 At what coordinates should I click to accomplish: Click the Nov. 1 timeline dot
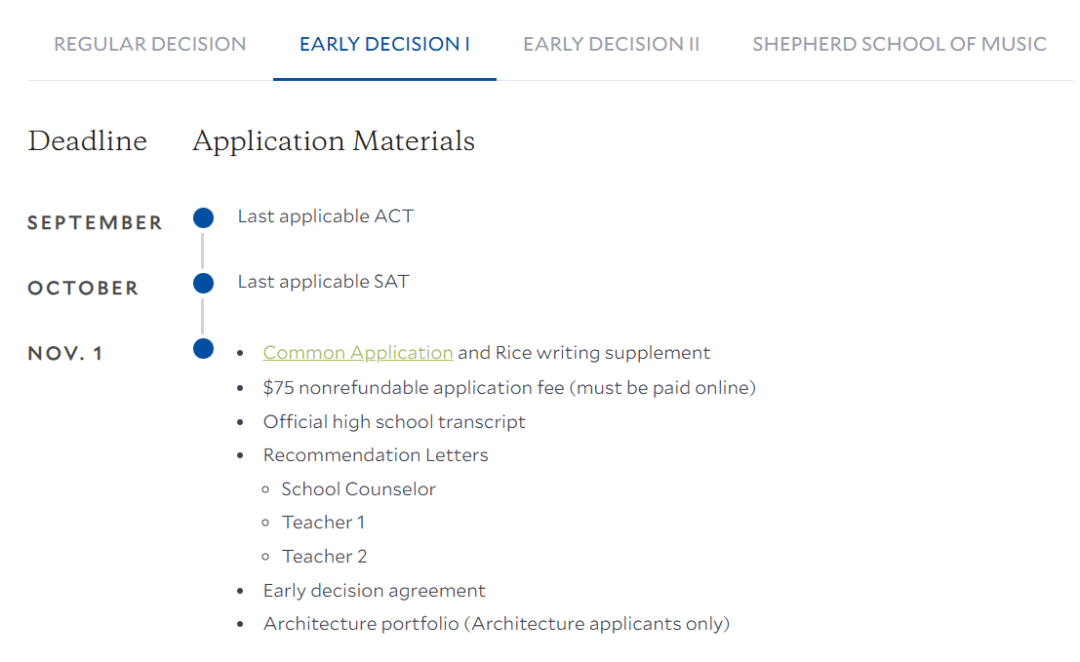coord(203,349)
